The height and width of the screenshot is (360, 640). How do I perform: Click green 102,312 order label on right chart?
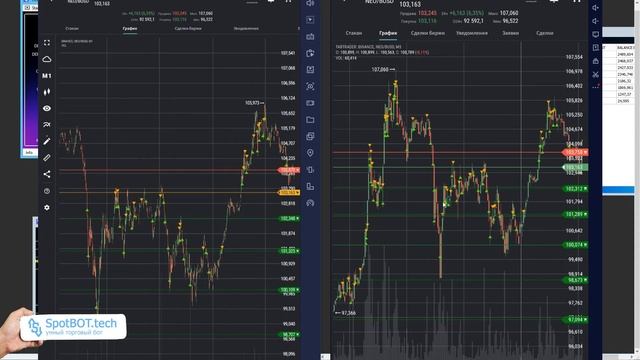(x=575, y=189)
